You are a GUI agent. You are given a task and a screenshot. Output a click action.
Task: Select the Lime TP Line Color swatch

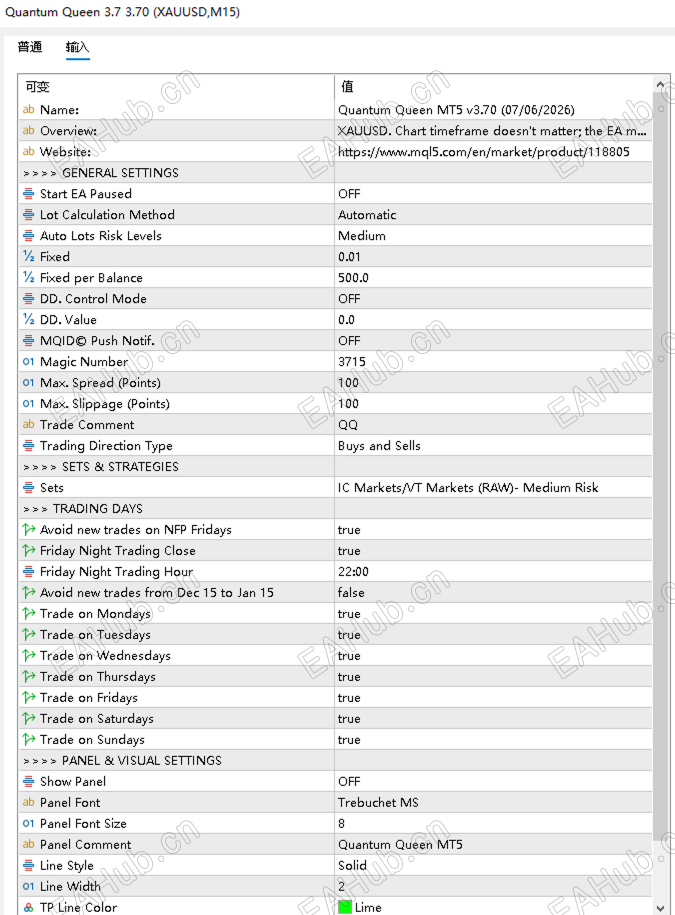point(345,907)
